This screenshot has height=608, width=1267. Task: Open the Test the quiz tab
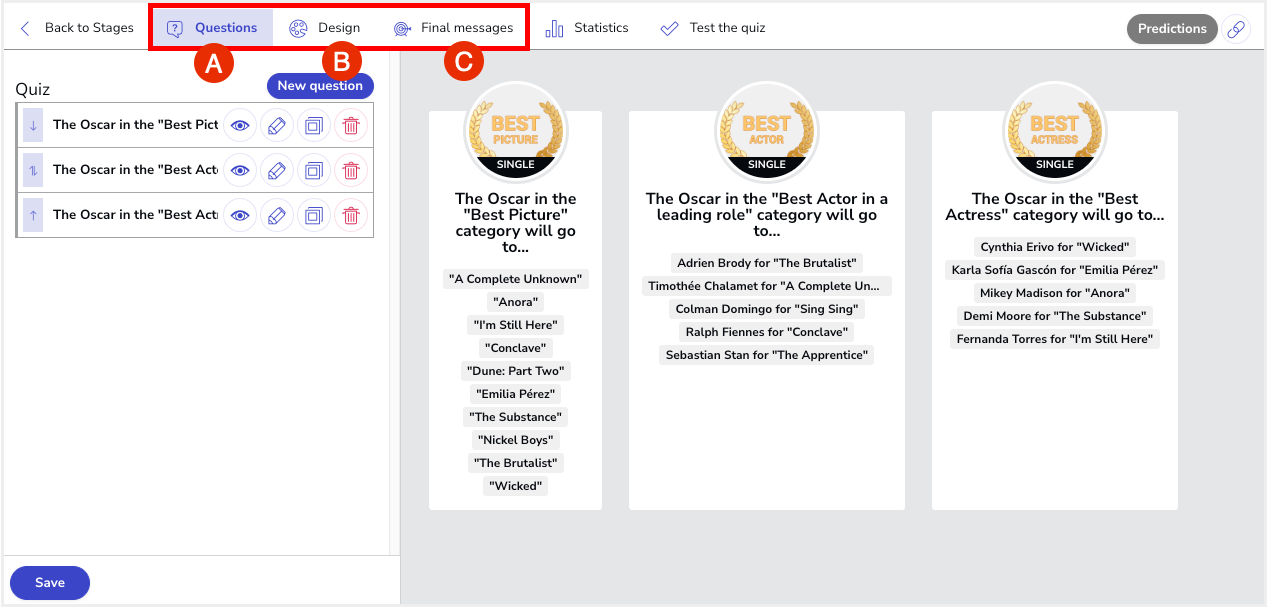(713, 28)
